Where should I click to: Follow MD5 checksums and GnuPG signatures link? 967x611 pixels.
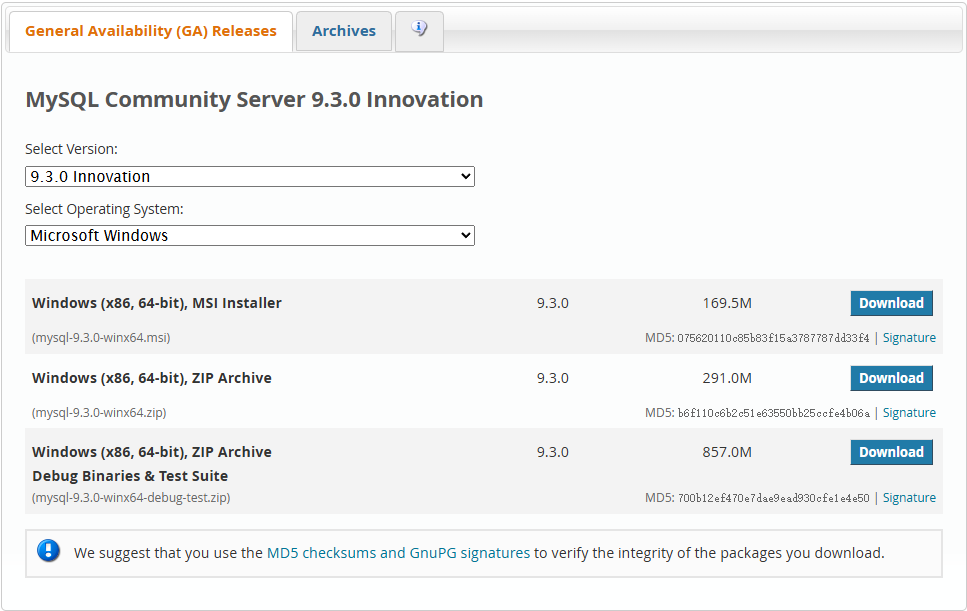[x=398, y=553]
